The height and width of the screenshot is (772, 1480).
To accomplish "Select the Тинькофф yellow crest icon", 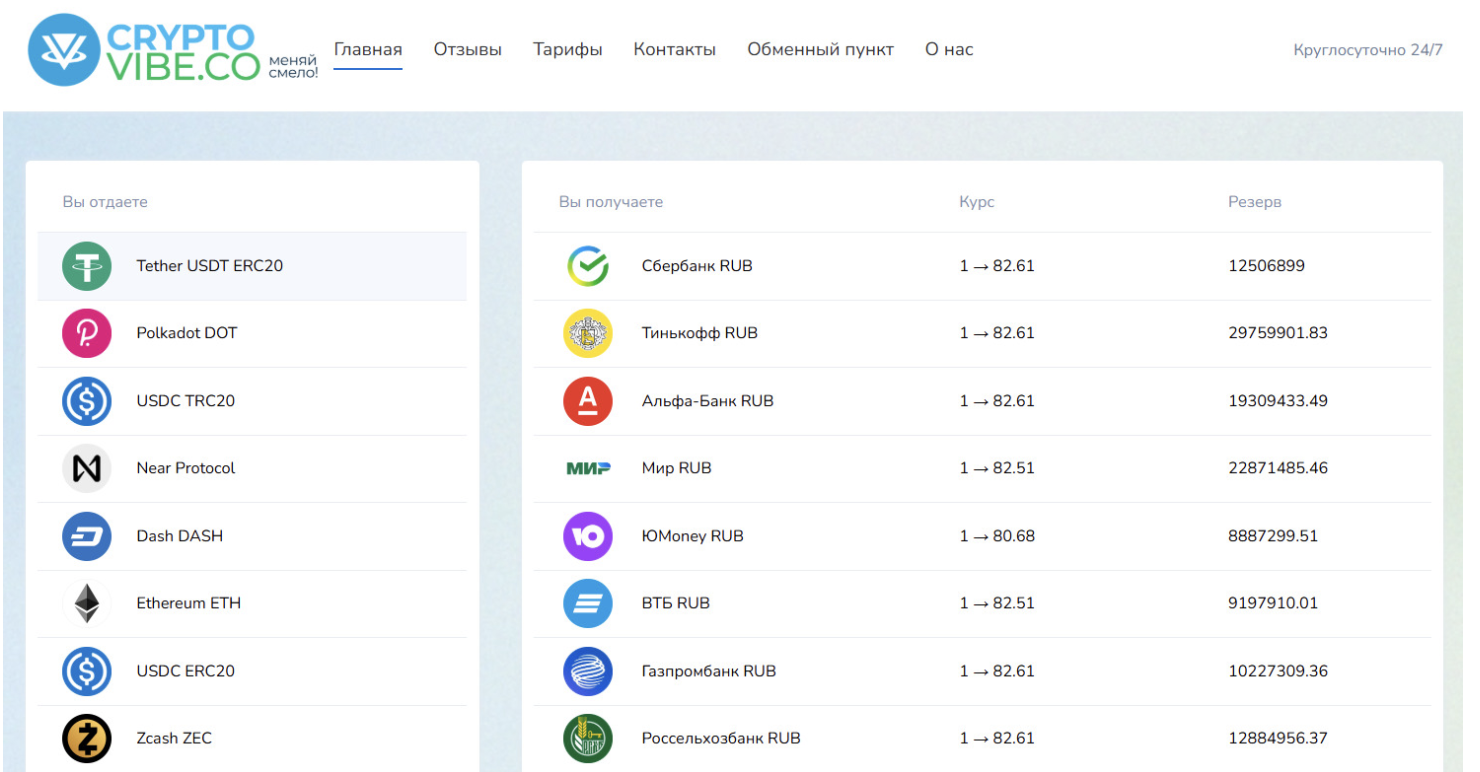I will 588,333.
